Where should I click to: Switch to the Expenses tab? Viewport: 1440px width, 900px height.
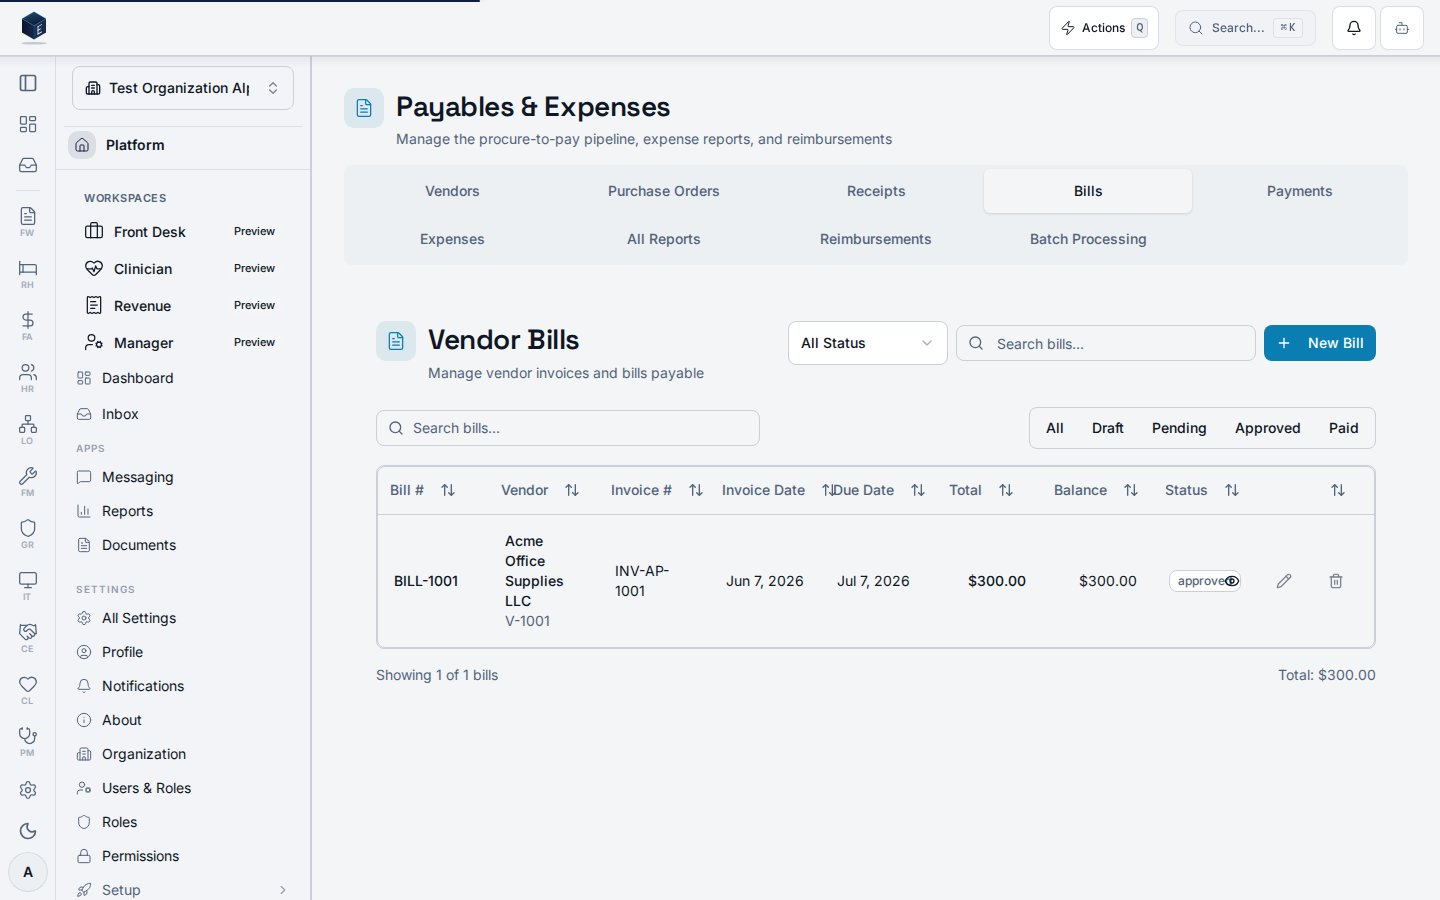tap(452, 239)
